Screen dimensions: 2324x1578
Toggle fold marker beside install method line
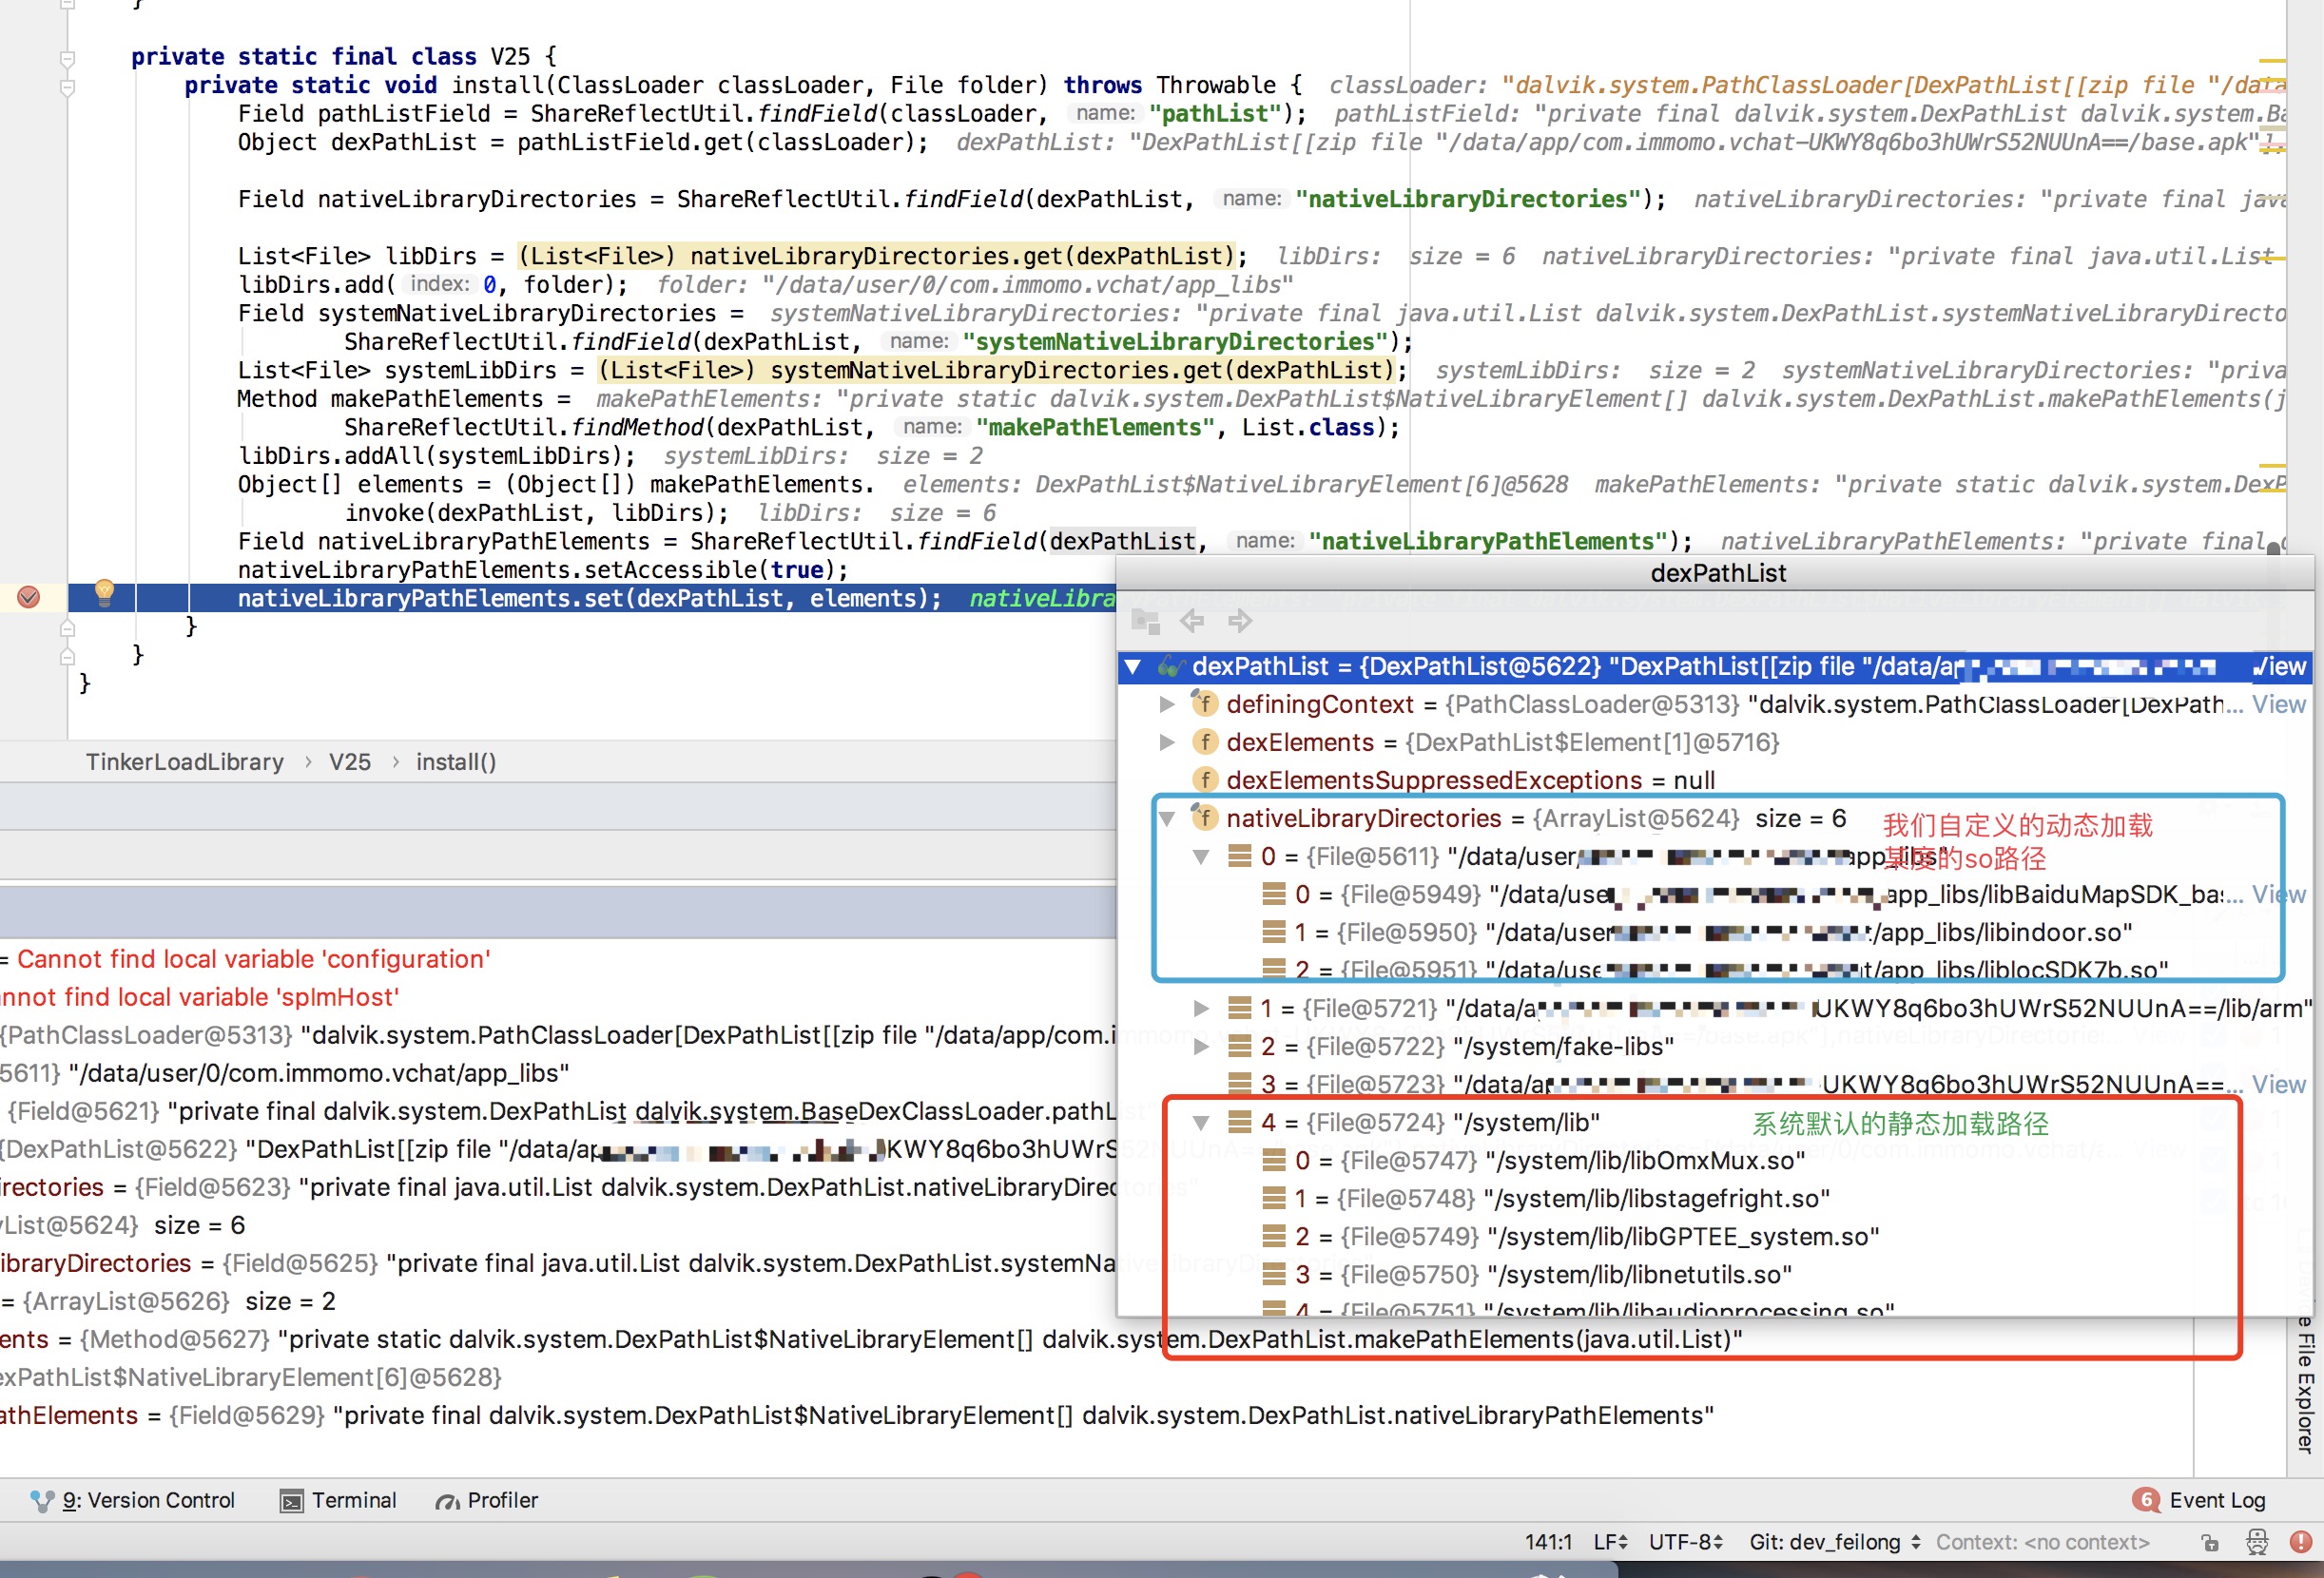67,87
